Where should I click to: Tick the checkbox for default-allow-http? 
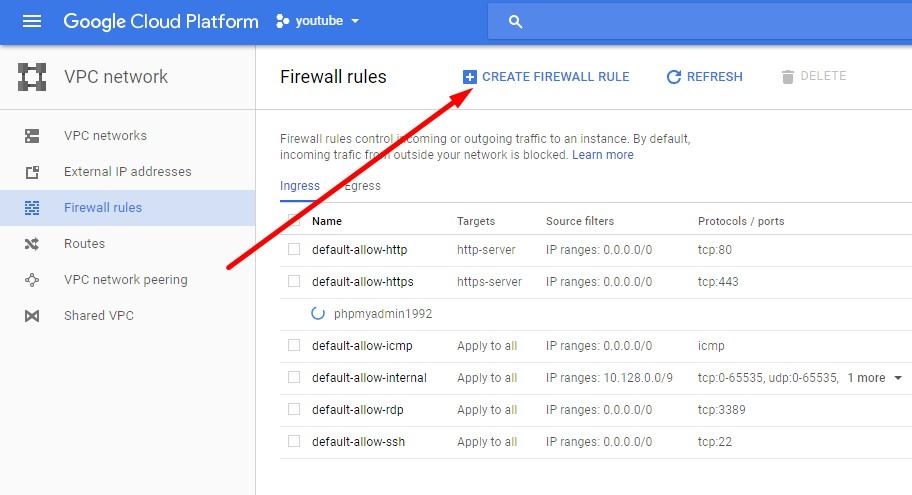point(294,250)
